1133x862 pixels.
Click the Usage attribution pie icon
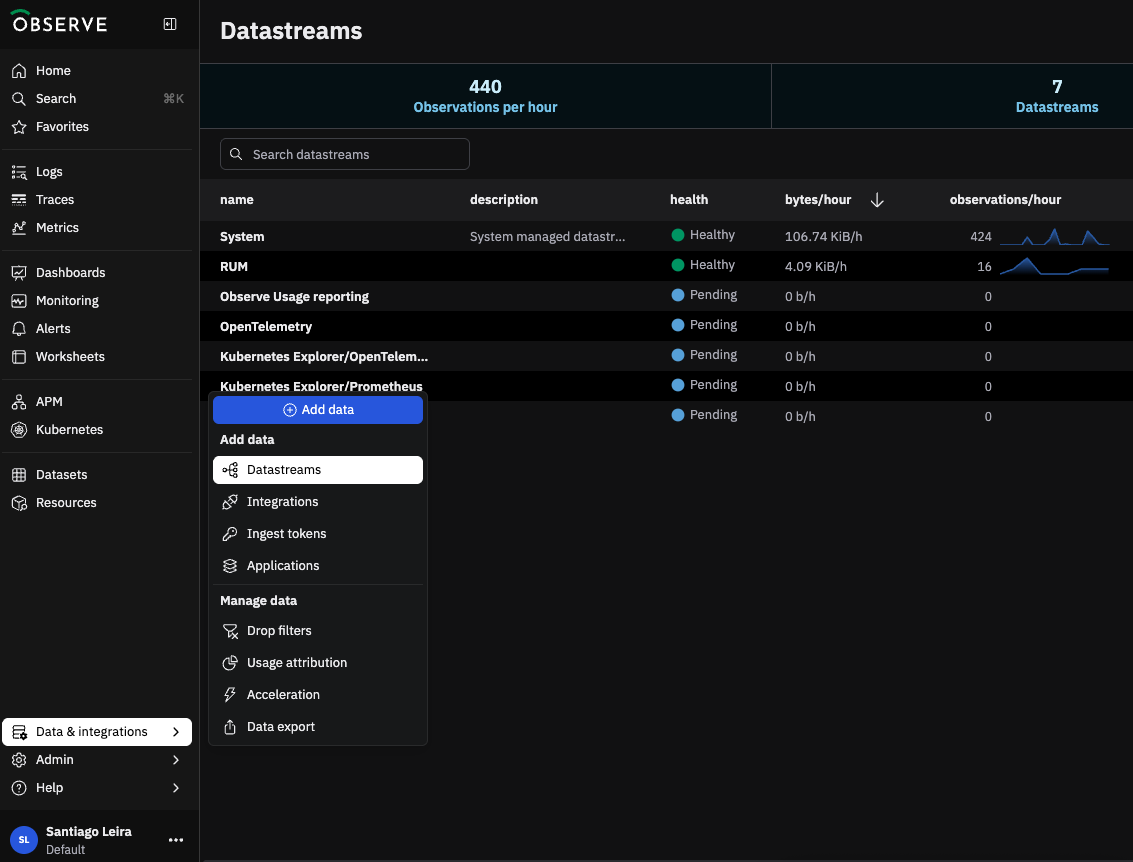click(x=230, y=663)
